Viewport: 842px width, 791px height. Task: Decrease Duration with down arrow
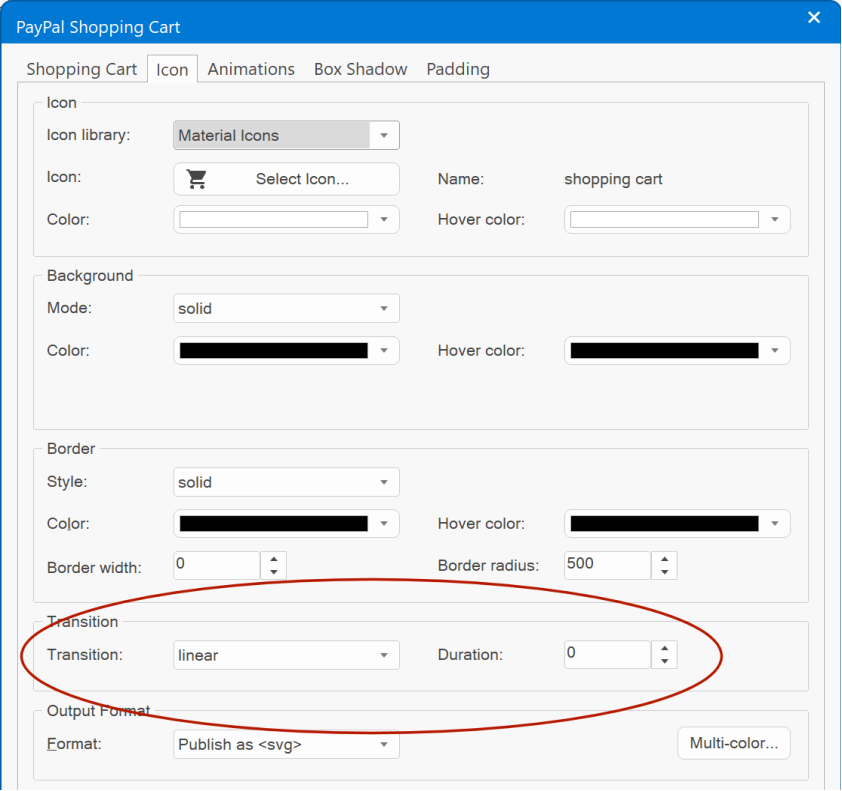point(665,662)
